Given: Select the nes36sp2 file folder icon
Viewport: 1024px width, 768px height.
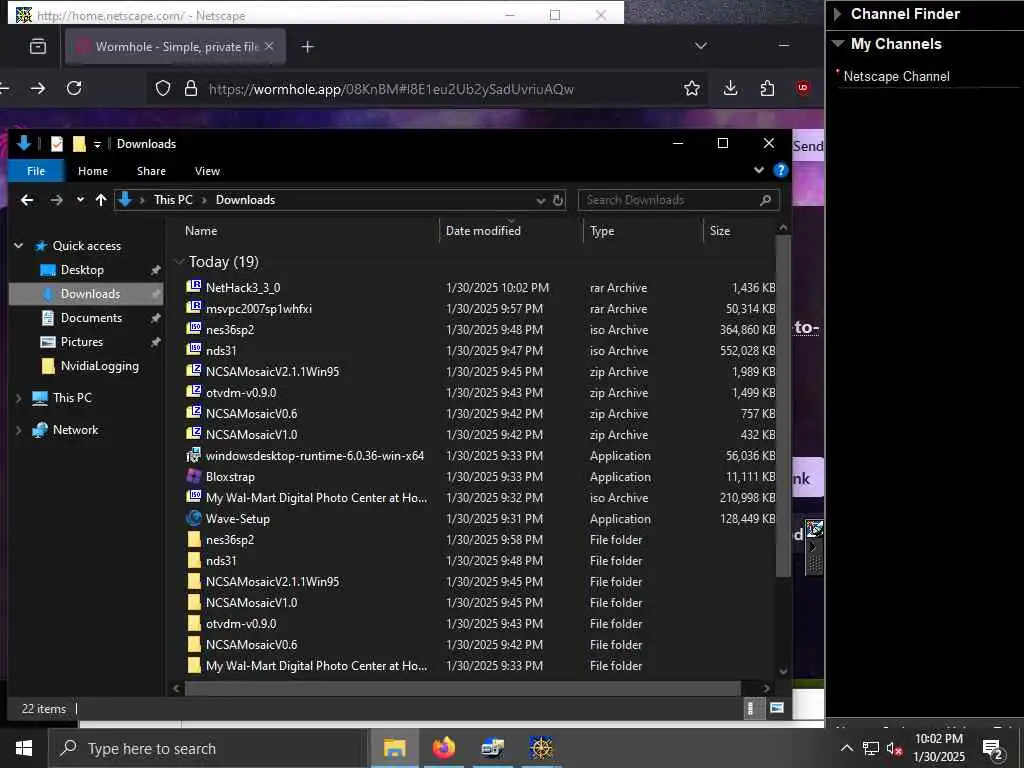Looking at the screenshot, I should coord(194,539).
